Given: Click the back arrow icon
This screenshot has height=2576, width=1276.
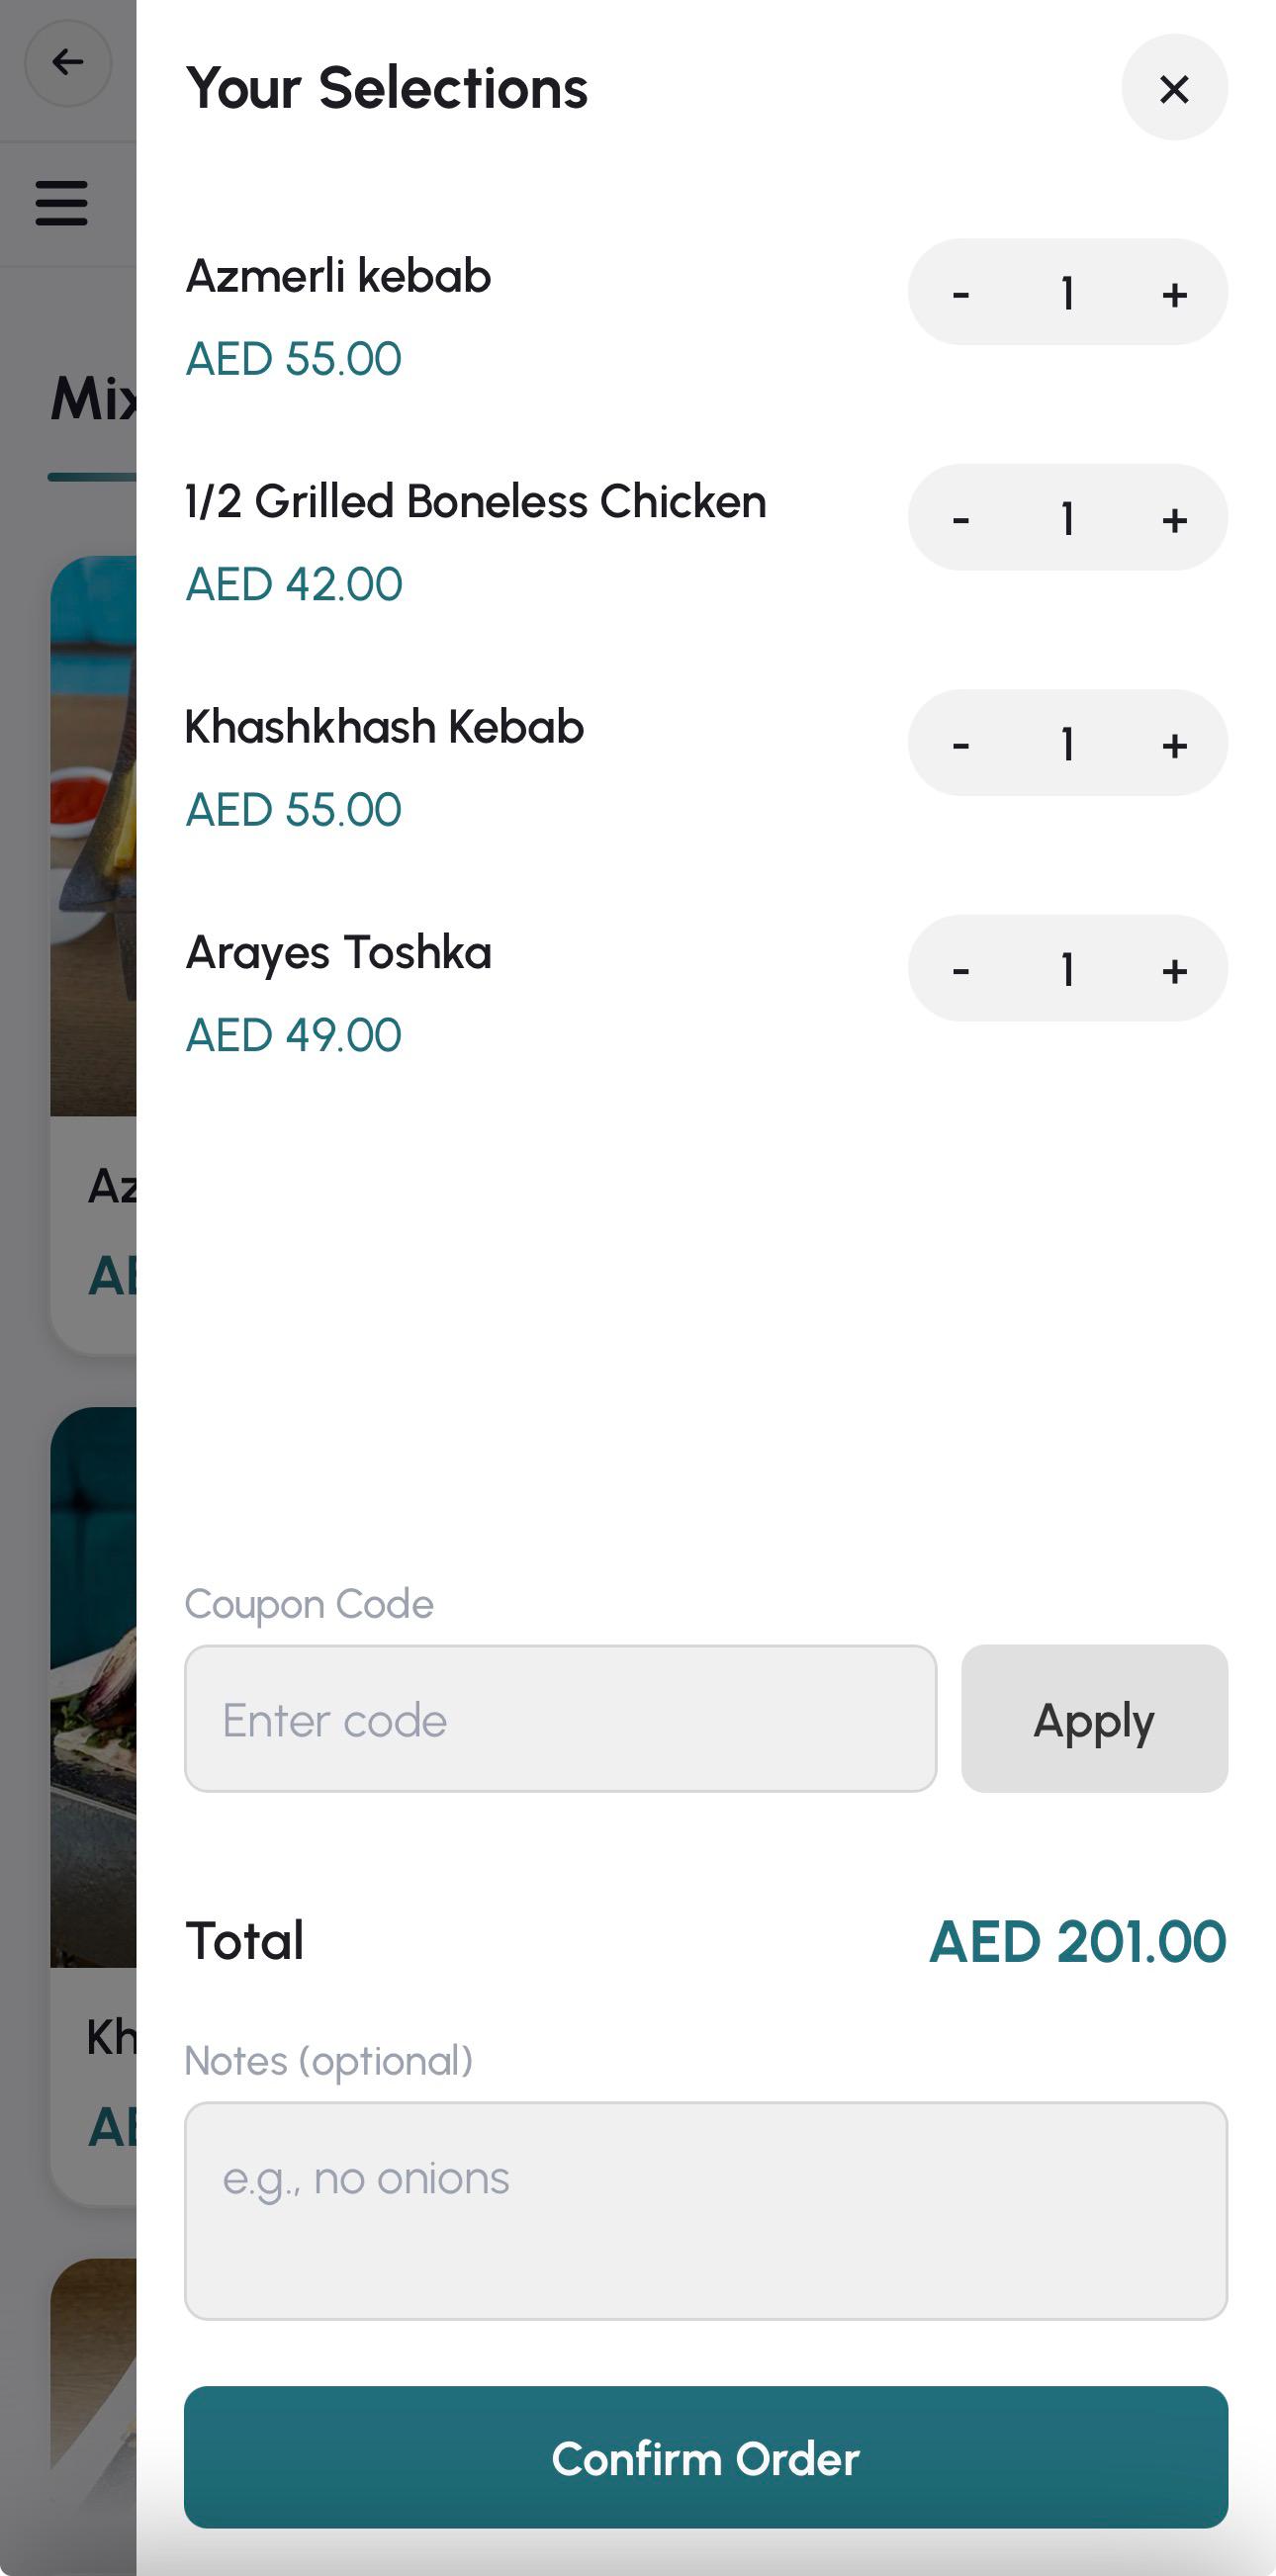Looking at the screenshot, I should click(67, 63).
